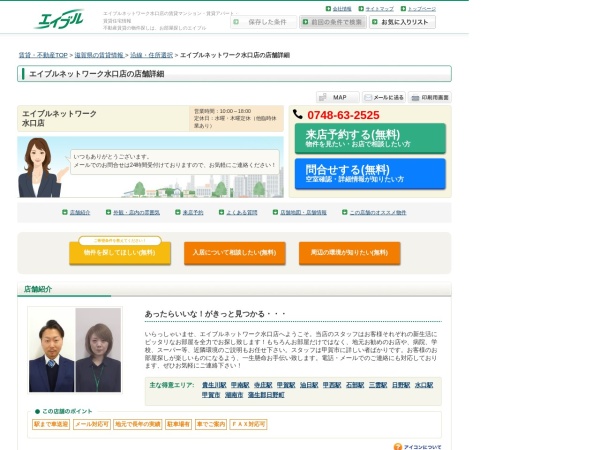The height and width of the screenshot is (450, 600).
Task: Open the 会社情報 link
Action: 342,8
